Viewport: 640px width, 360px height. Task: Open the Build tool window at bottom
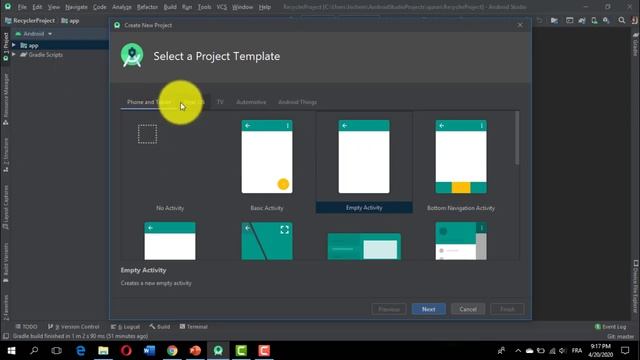click(160, 327)
